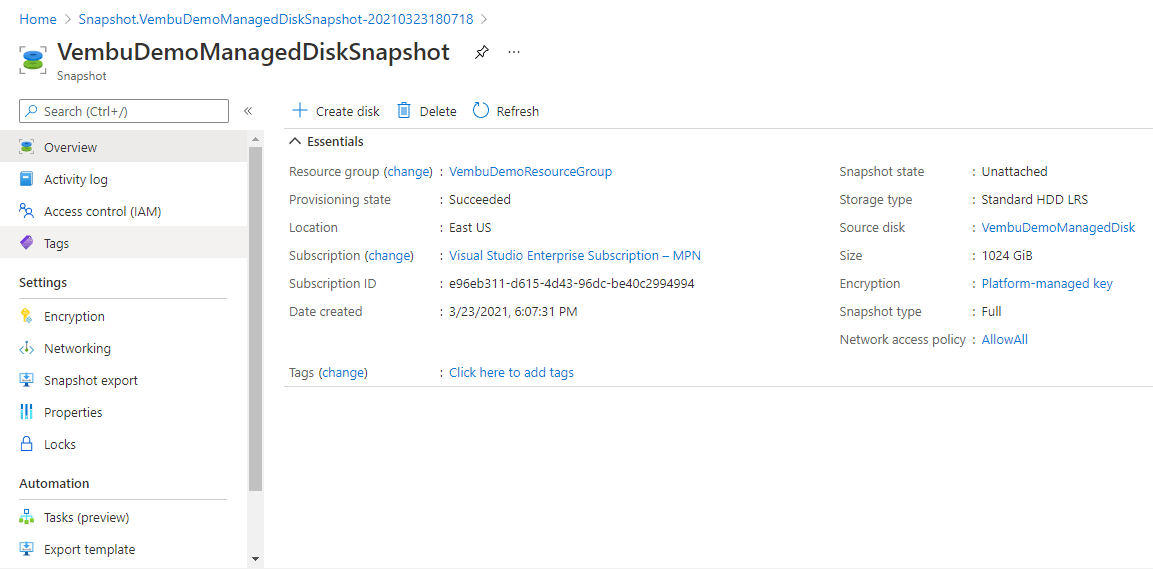Collapse the Essentials section
Image resolution: width=1153 pixels, height=569 pixels.
pos(295,142)
